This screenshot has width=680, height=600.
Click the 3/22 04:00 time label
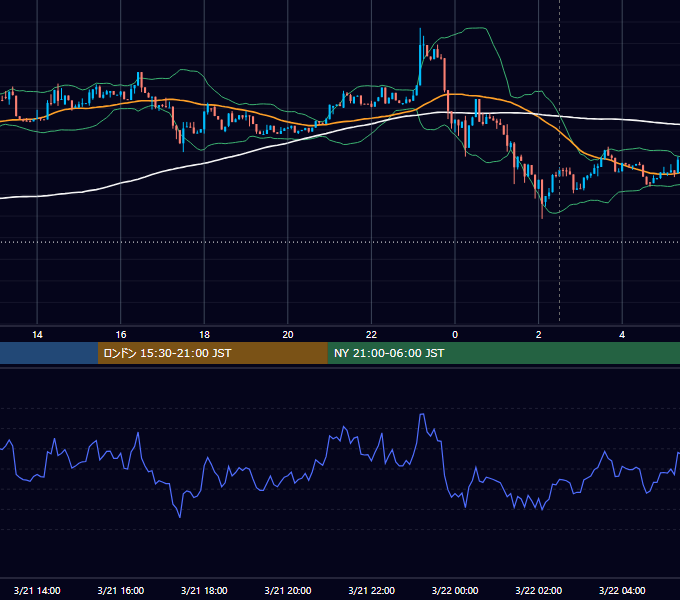(x=622, y=590)
